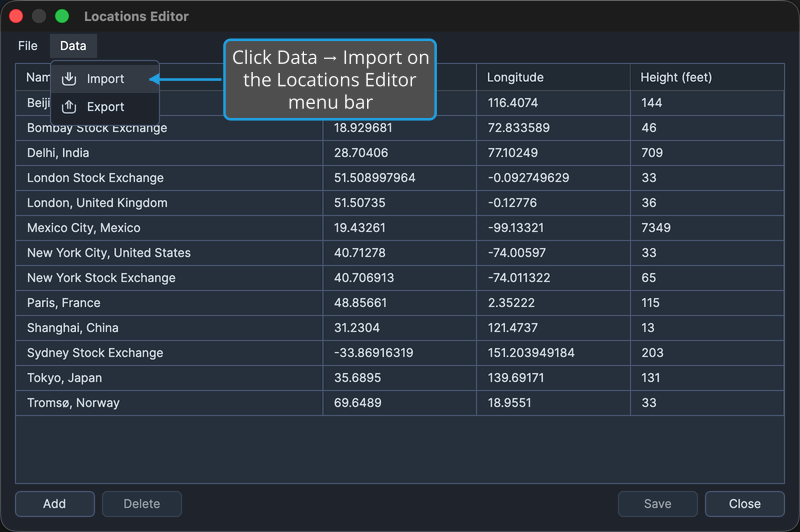The image size is (800, 532).
Task: Select New York City, United States cell
Action: click(x=169, y=253)
